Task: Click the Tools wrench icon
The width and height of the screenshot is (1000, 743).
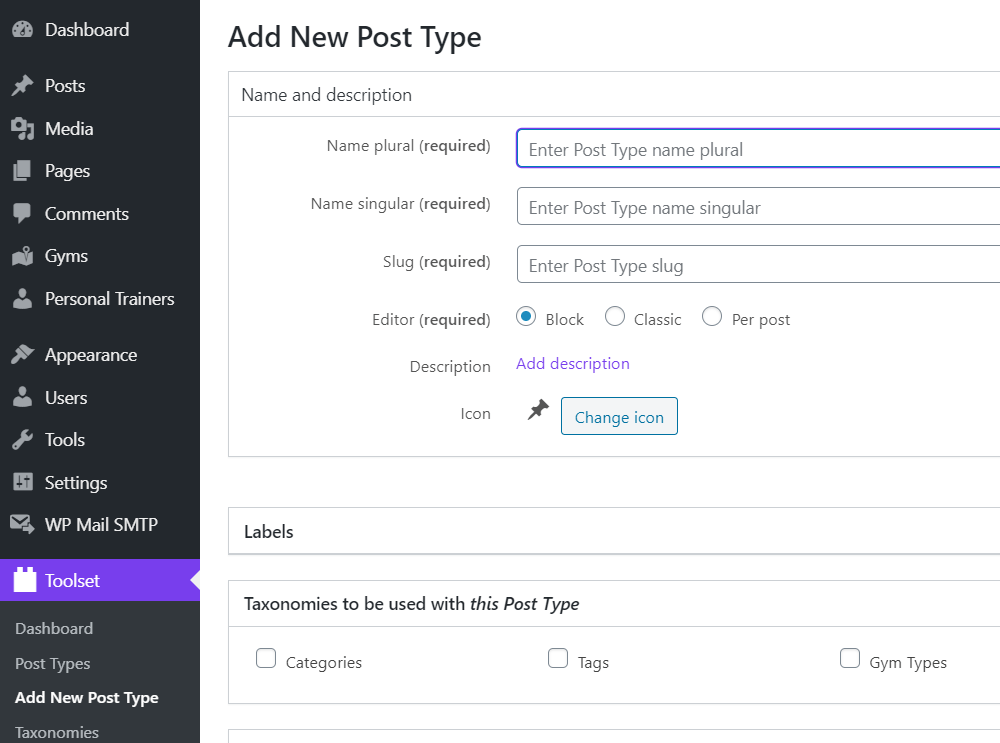Action: click(22, 440)
